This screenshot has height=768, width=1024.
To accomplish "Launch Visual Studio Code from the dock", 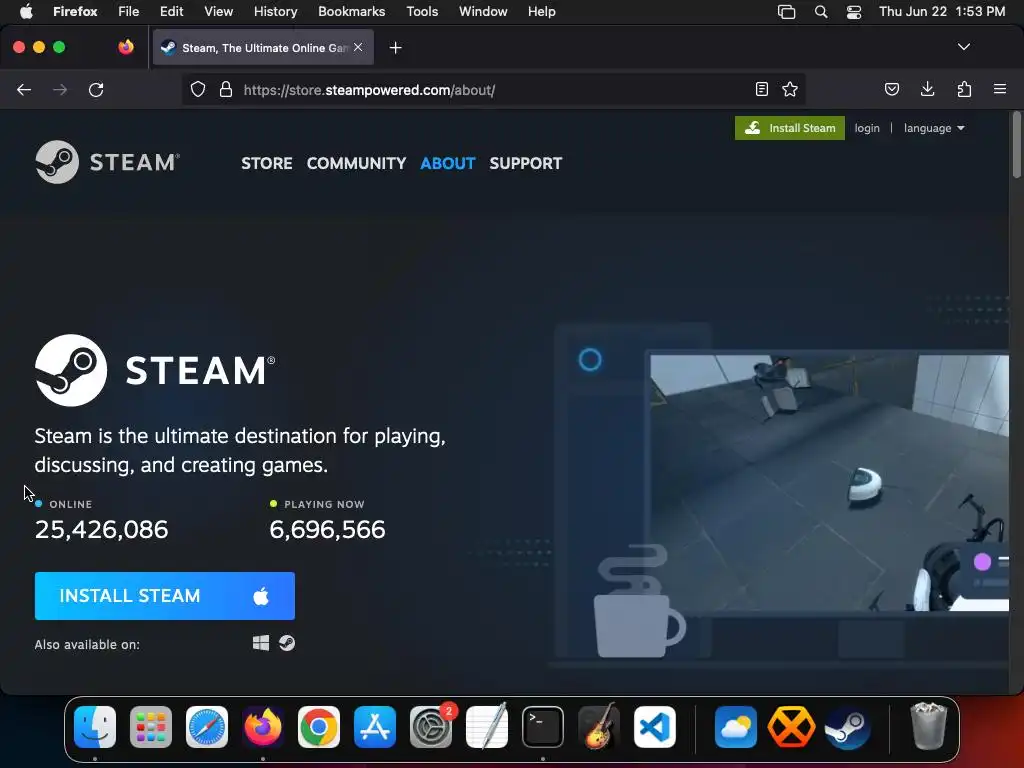I will (654, 727).
